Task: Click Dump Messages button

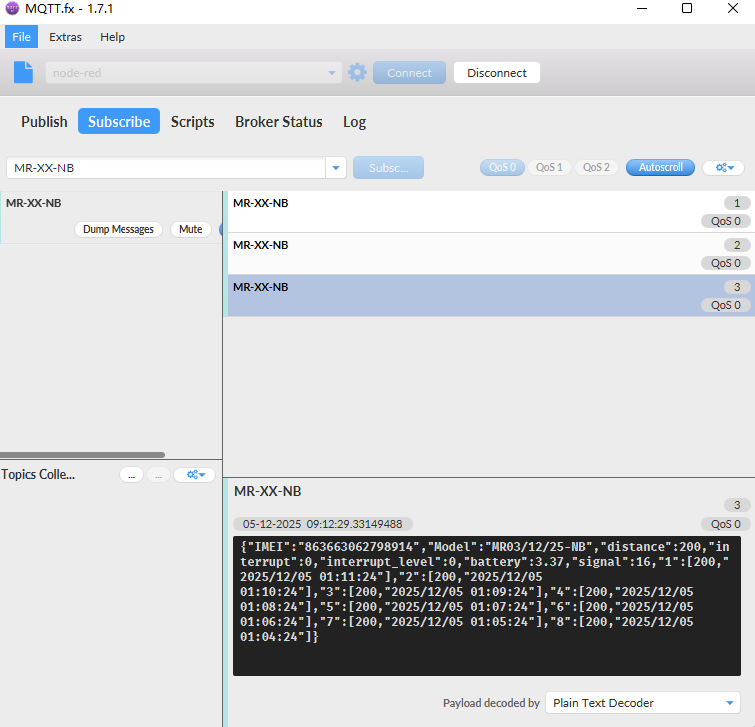Action: (118, 229)
